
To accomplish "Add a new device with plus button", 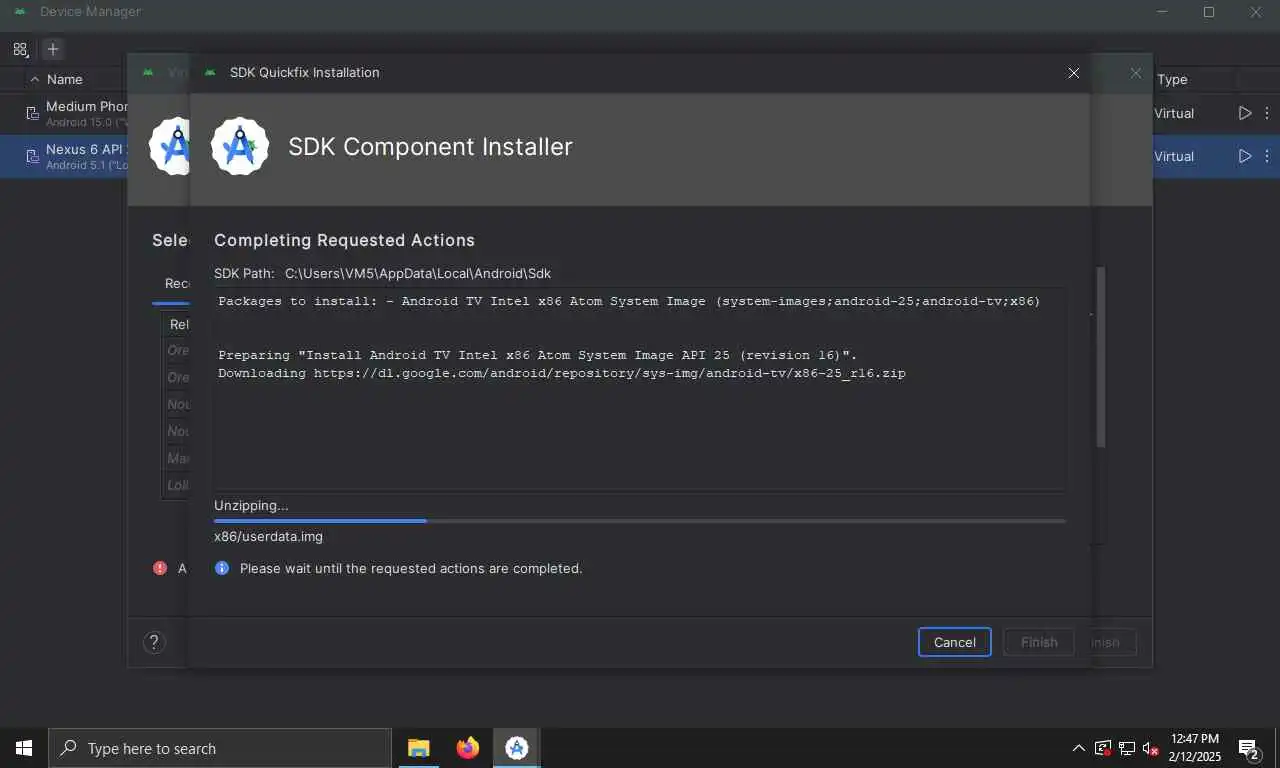I will [x=53, y=49].
